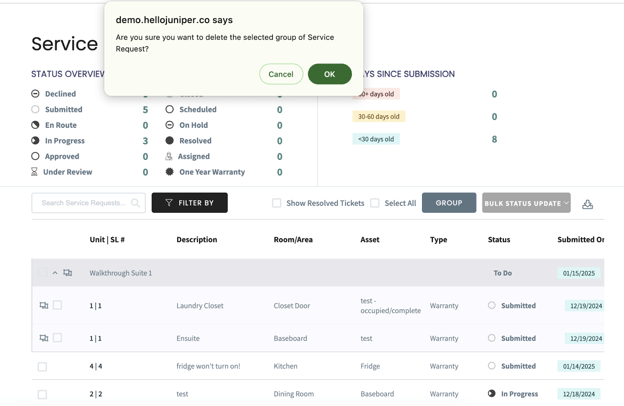Select the Dining Room test row checkbox
624x406 pixels.
(x=42, y=394)
